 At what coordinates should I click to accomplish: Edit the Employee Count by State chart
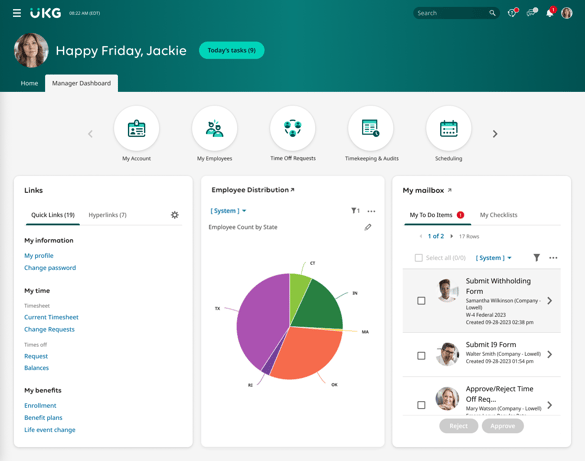[368, 227]
